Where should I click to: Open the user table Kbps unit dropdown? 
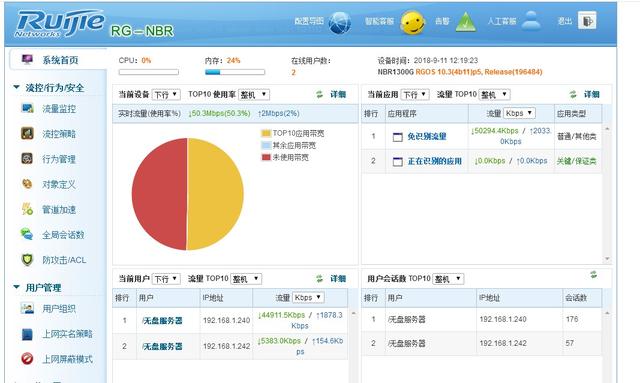click(308, 297)
